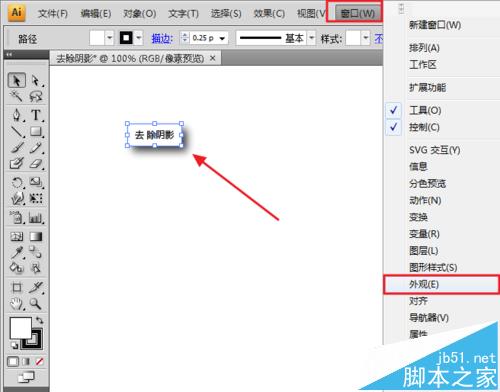Open the 选择(S) menu
Screen dimensions: 500x392
tap(226, 14)
